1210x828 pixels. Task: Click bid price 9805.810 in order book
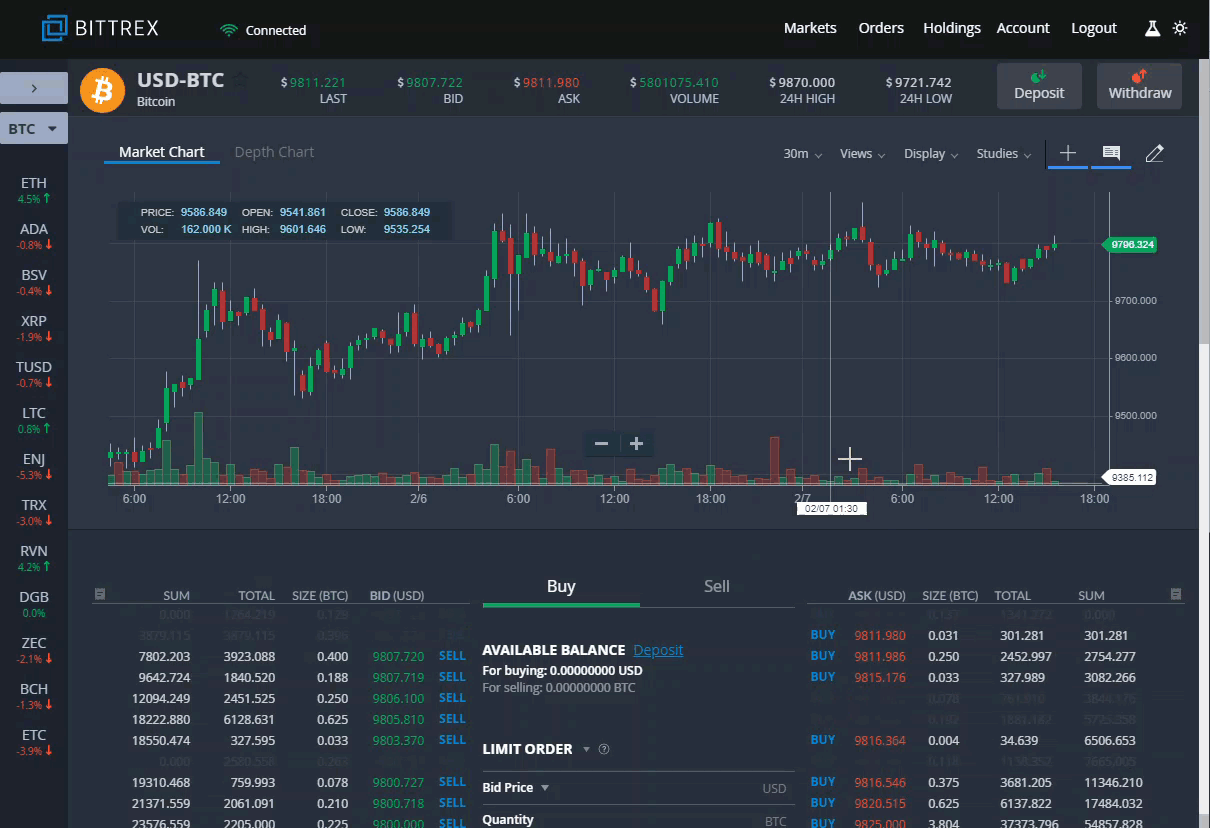coord(398,719)
